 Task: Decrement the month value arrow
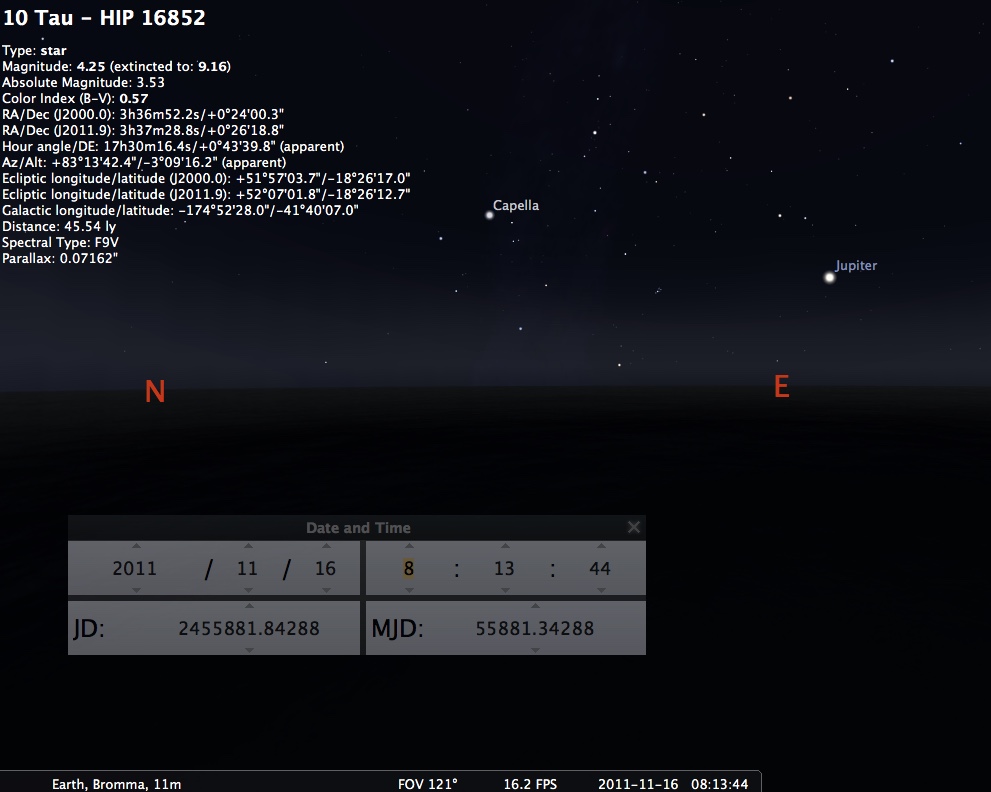[x=248, y=590]
